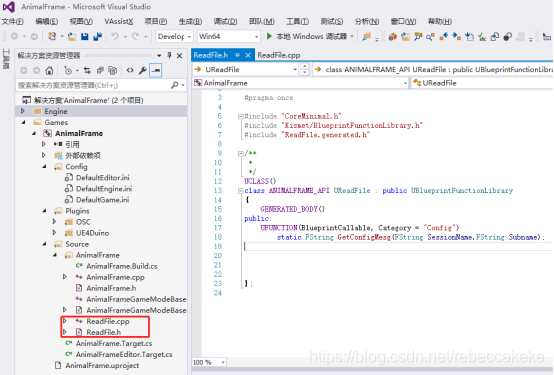The image size is (554, 375).
Task: Open the 视图(V) menu
Action: pyautogui.click(x=81, y=22)
